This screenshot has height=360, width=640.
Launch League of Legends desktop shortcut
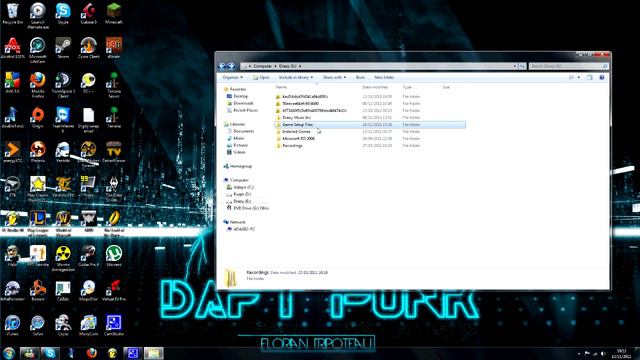(x=38, y=223)
